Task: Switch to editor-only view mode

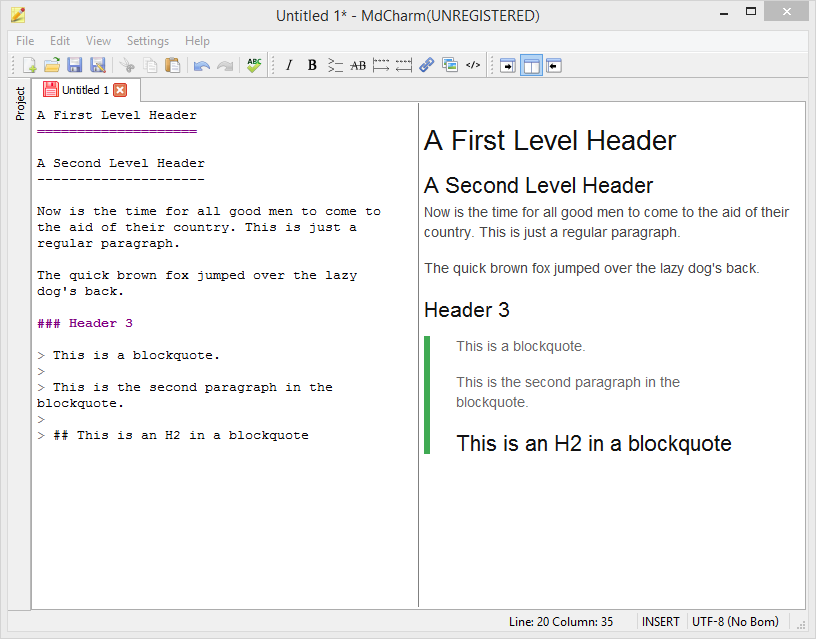Action: pos(508,66)
